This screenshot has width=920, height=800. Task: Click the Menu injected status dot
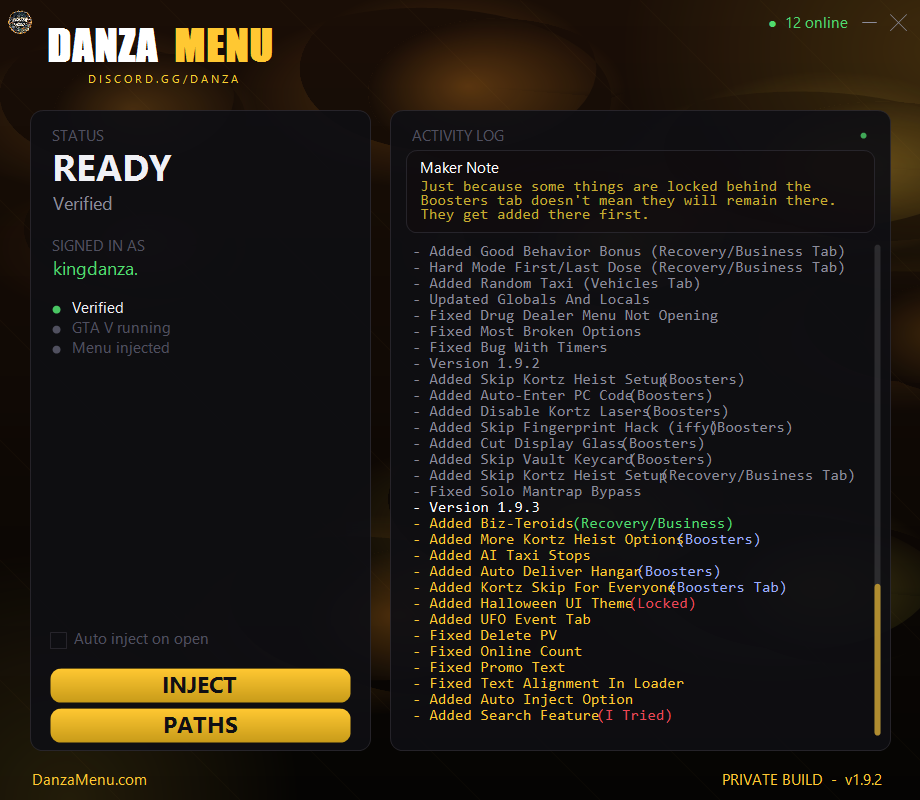tap(56, 349)
